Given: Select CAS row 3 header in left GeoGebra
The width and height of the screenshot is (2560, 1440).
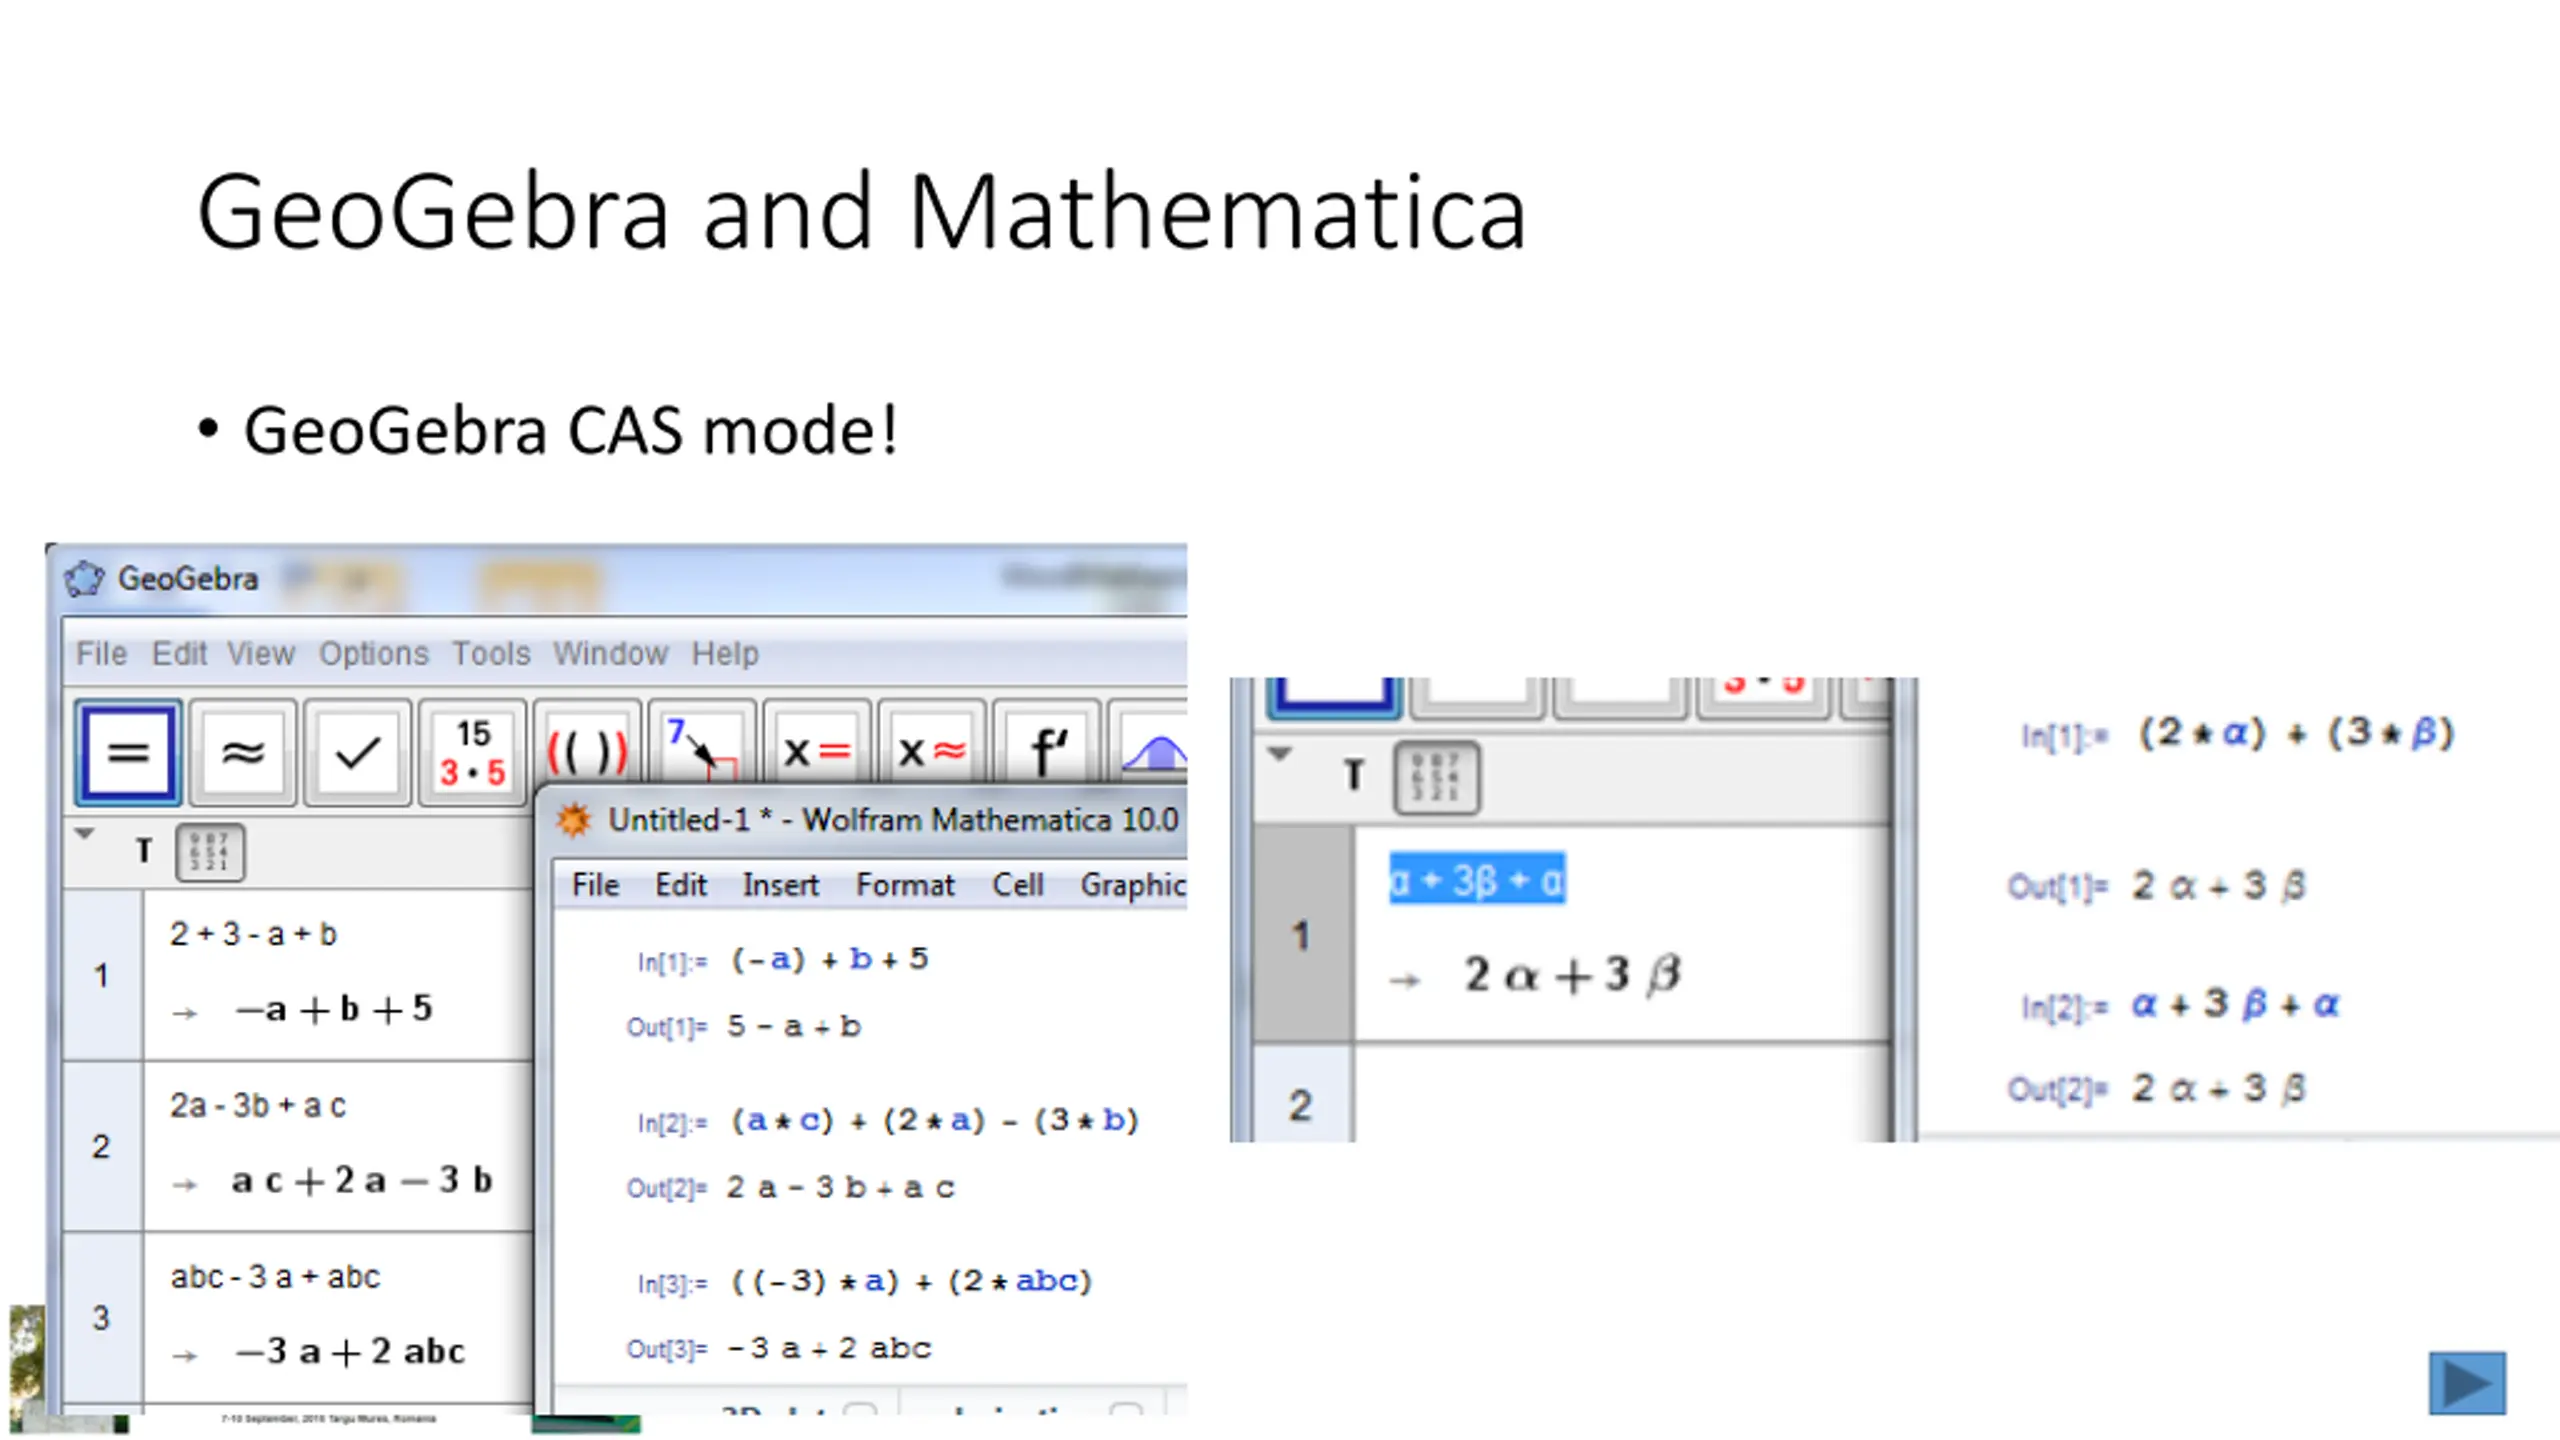Looking at the screenshot, I should pyautogui.click(x=103, y=1317).
